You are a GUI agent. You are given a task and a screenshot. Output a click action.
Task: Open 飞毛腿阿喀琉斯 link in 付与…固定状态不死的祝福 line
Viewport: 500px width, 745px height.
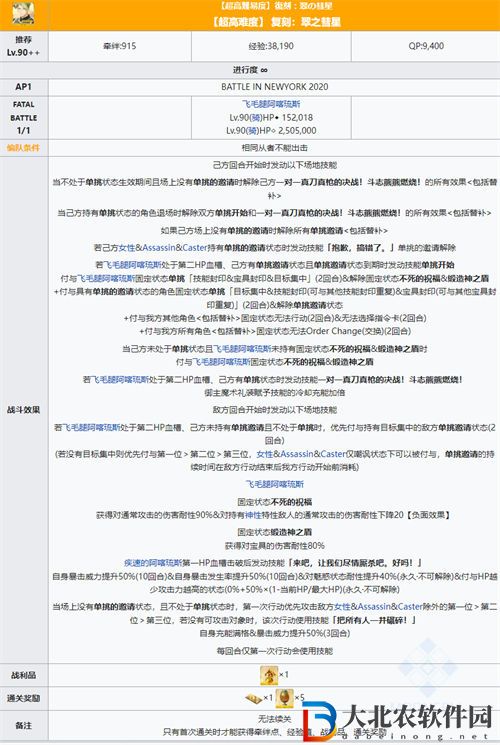[x=221, y=362]
